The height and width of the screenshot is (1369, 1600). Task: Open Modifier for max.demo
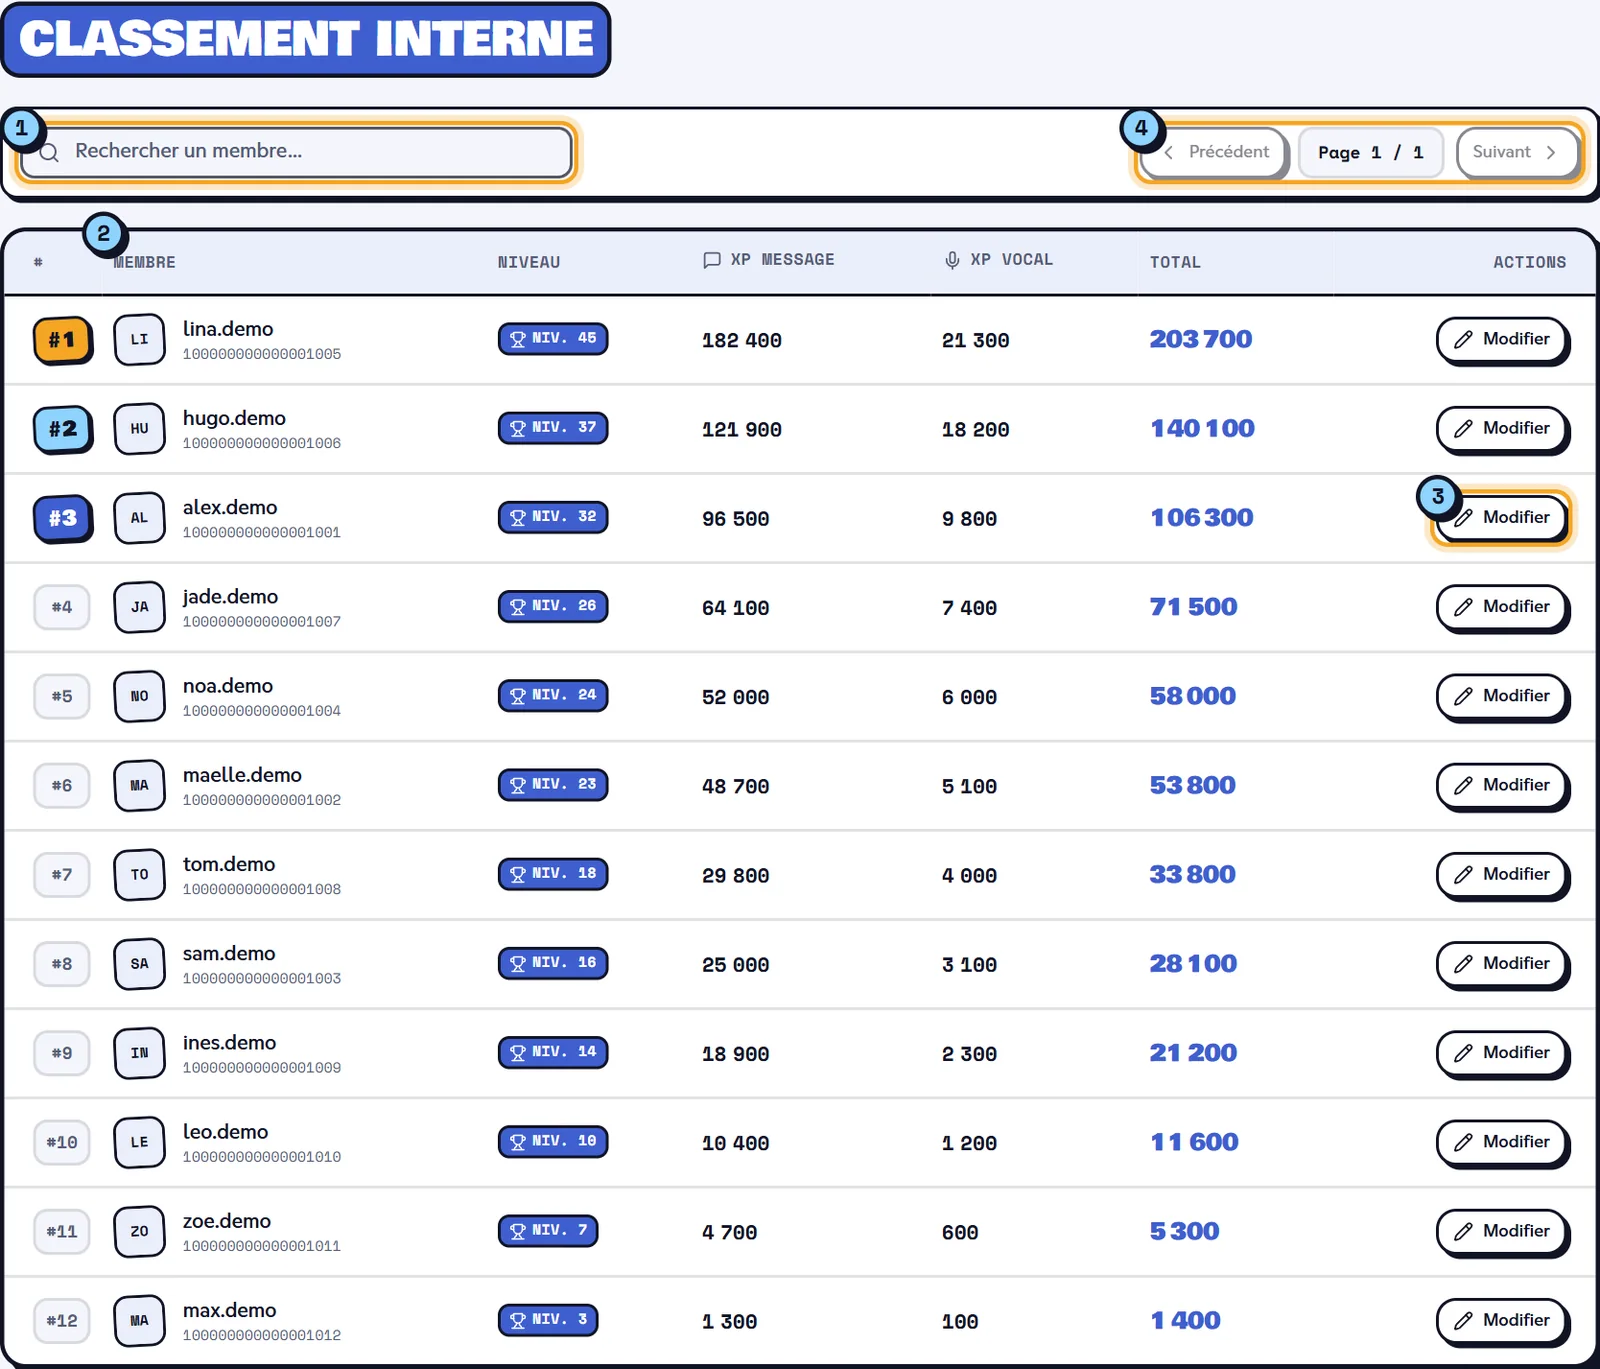coord(1502,1321)
